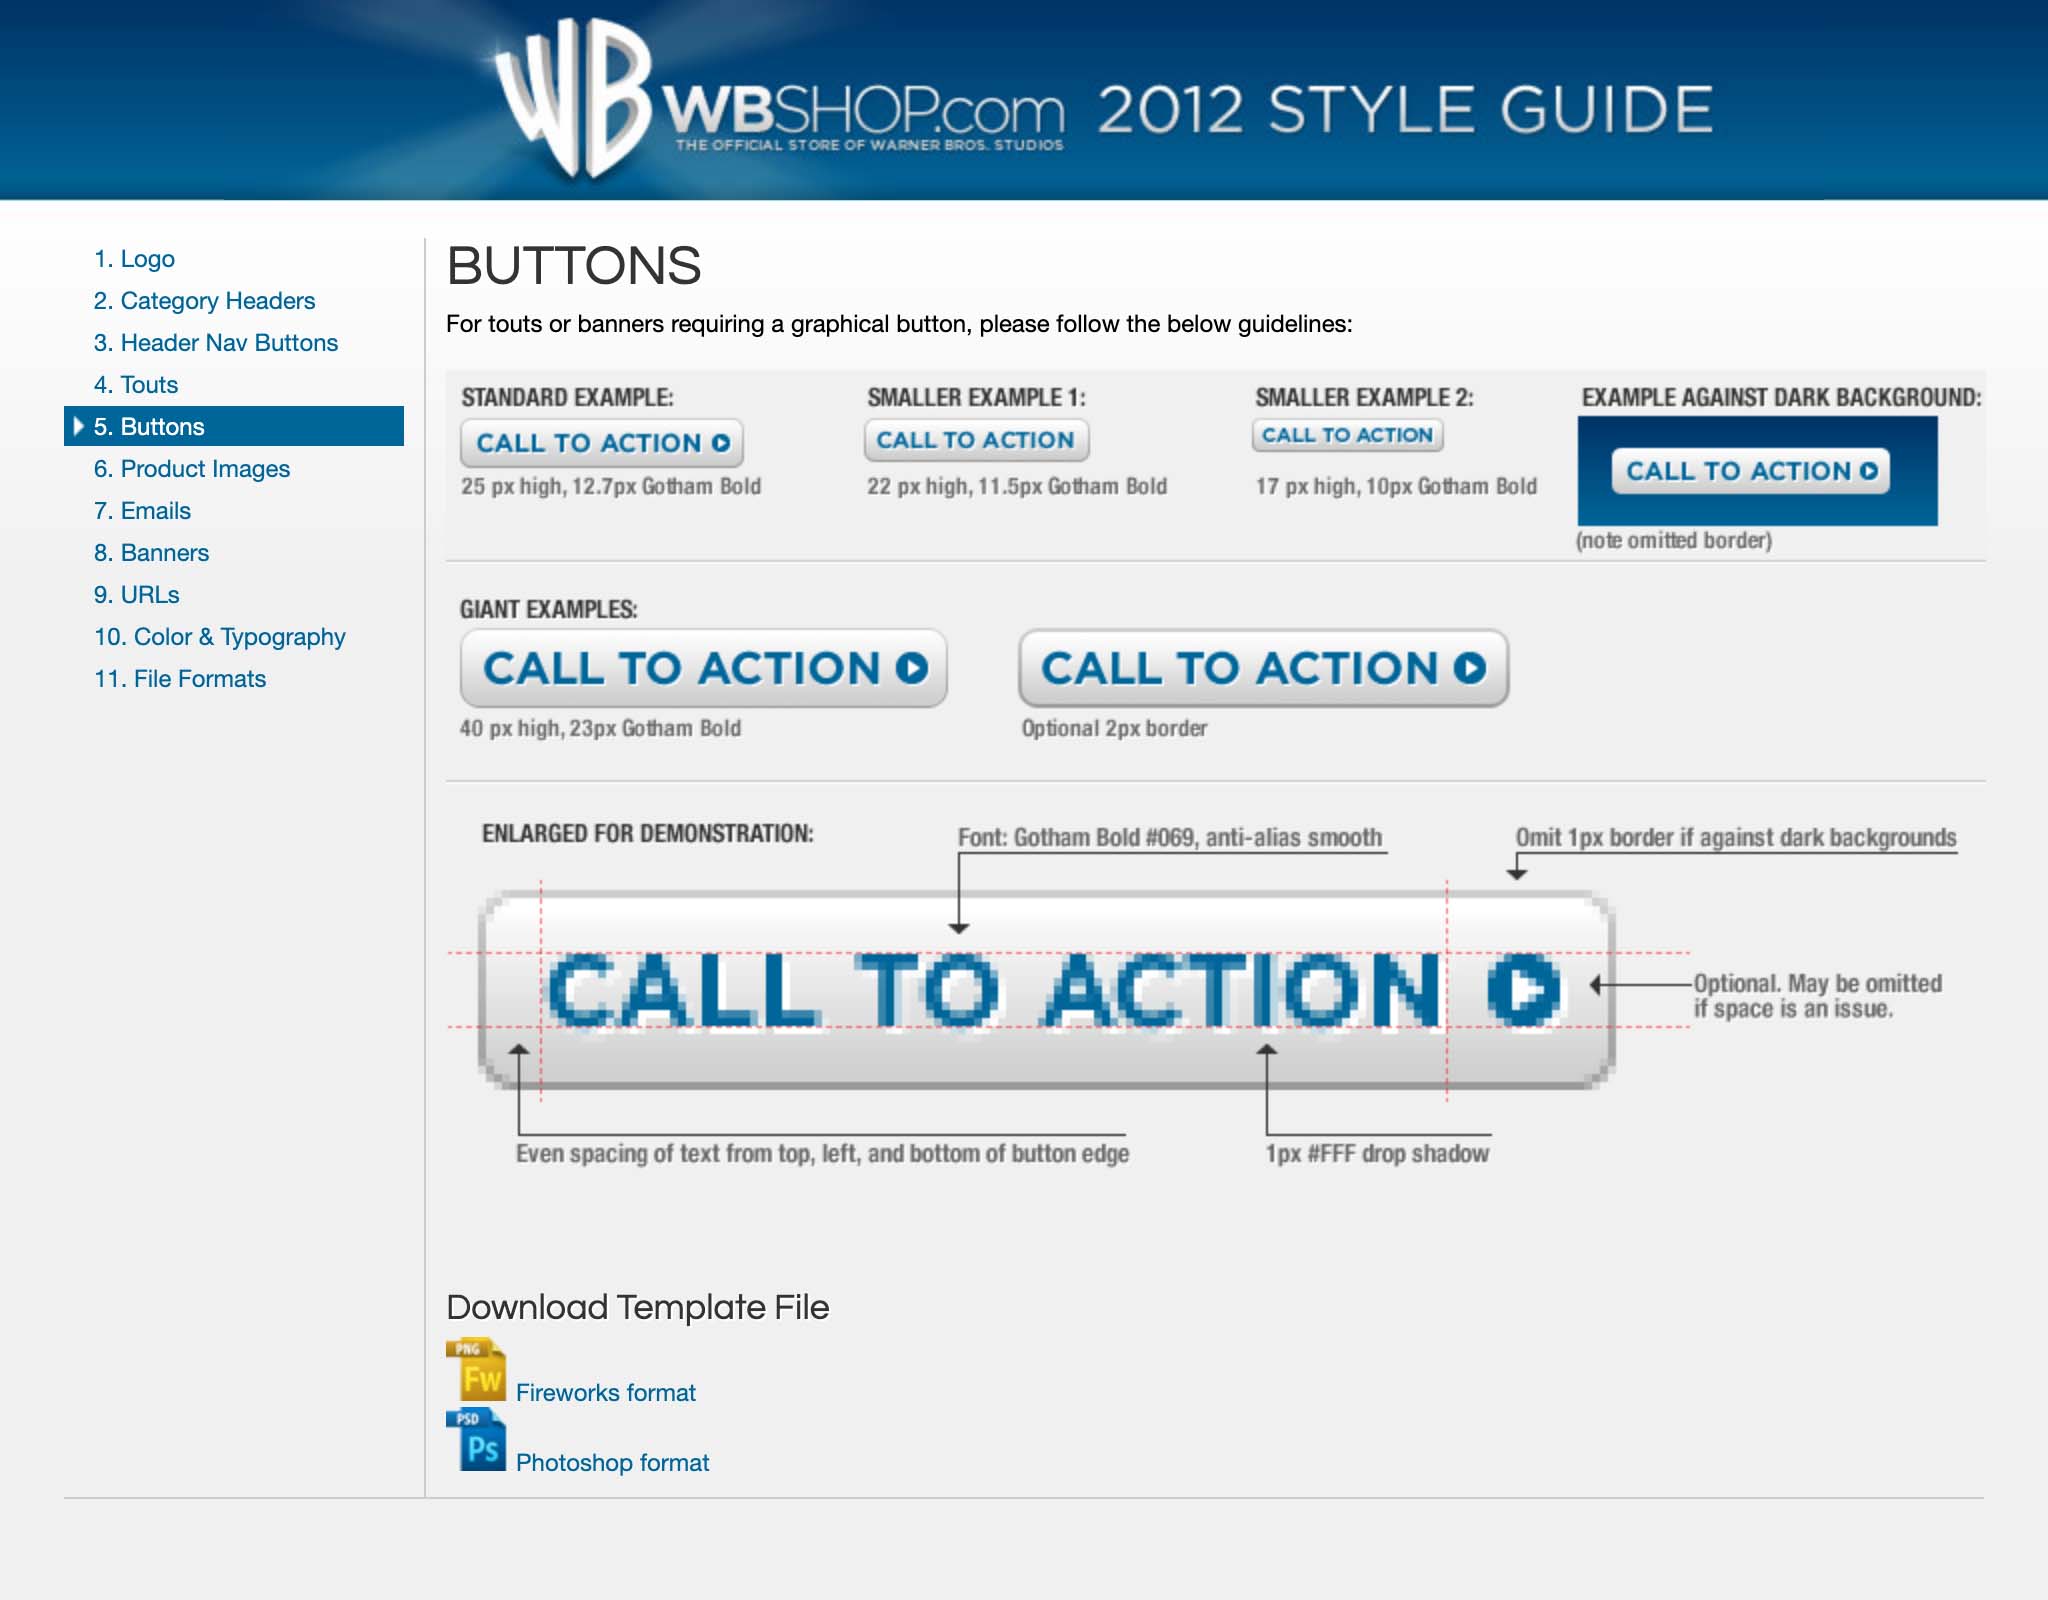This screenshot has width=2048, height=1600.
Task: Open 6. Product Images page
Action: coord(192,469)
